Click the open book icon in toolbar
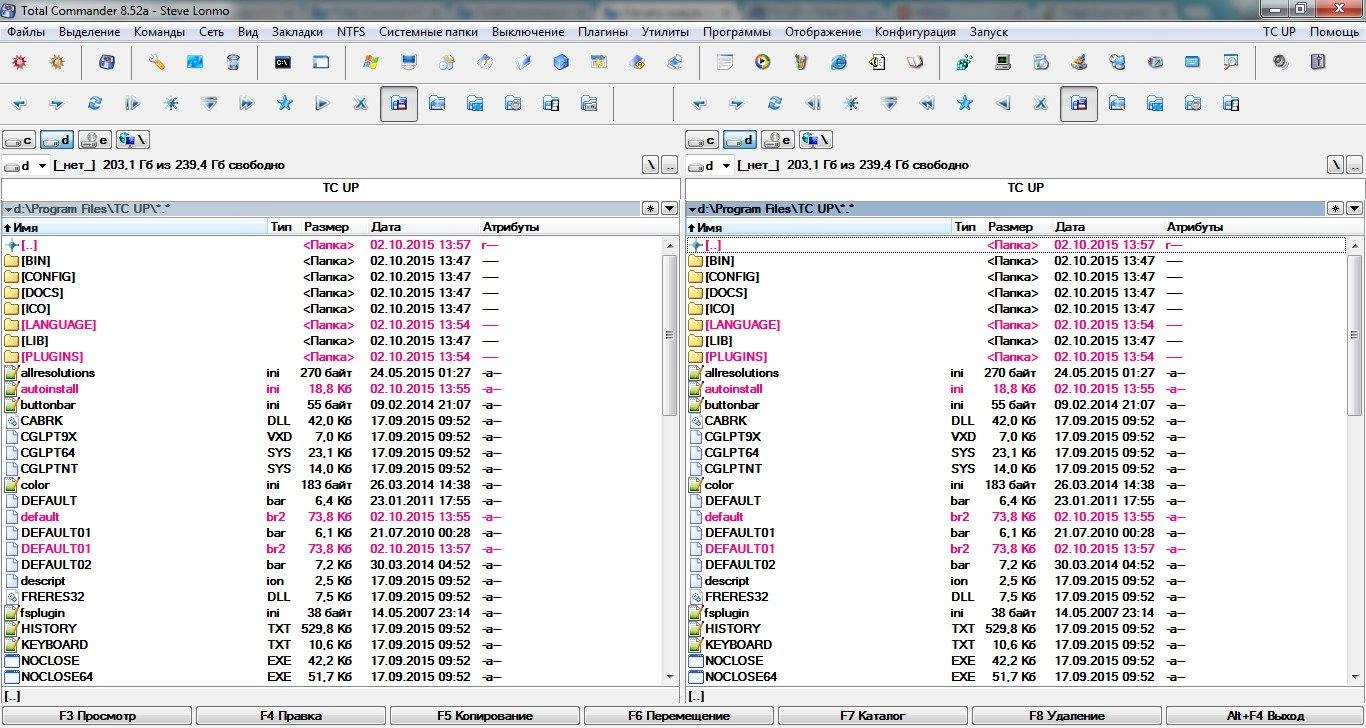 pyautogui.click(x=915, y=62)
